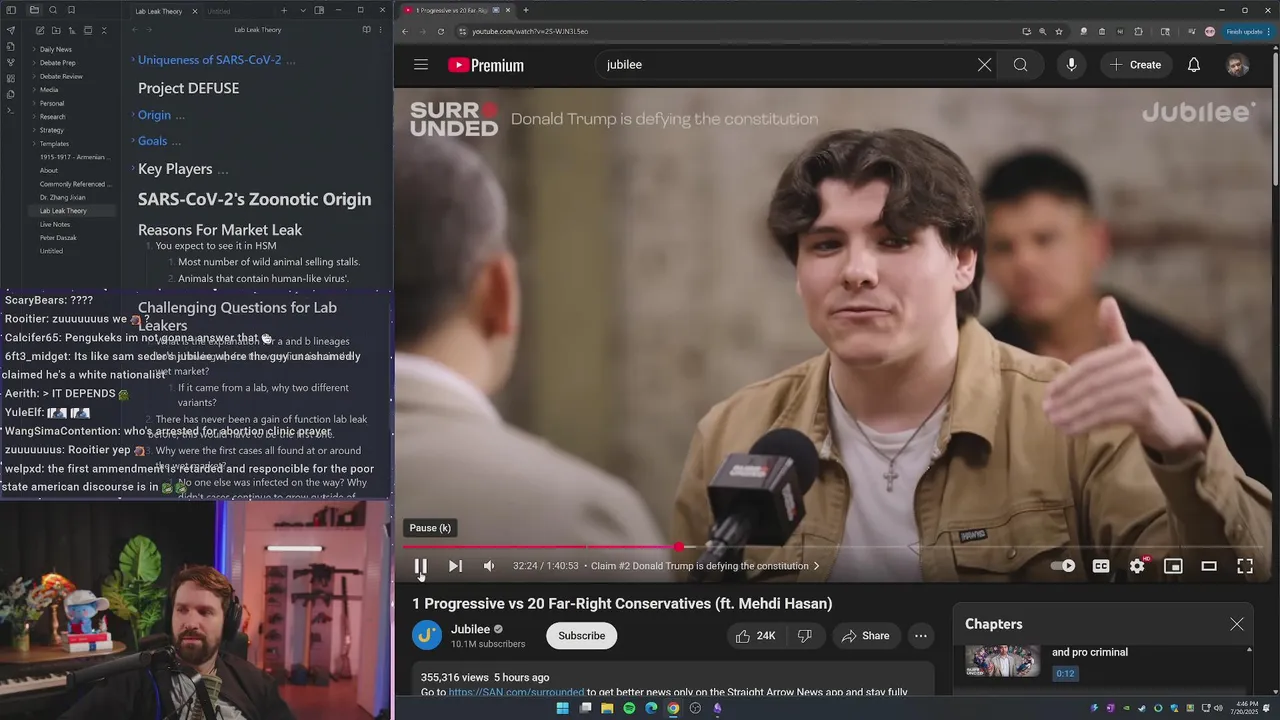Image resolution: width=1280 pixels, height=720 pixels.
Task: Enable miniplayer mode
Action: pos(1173,566)
